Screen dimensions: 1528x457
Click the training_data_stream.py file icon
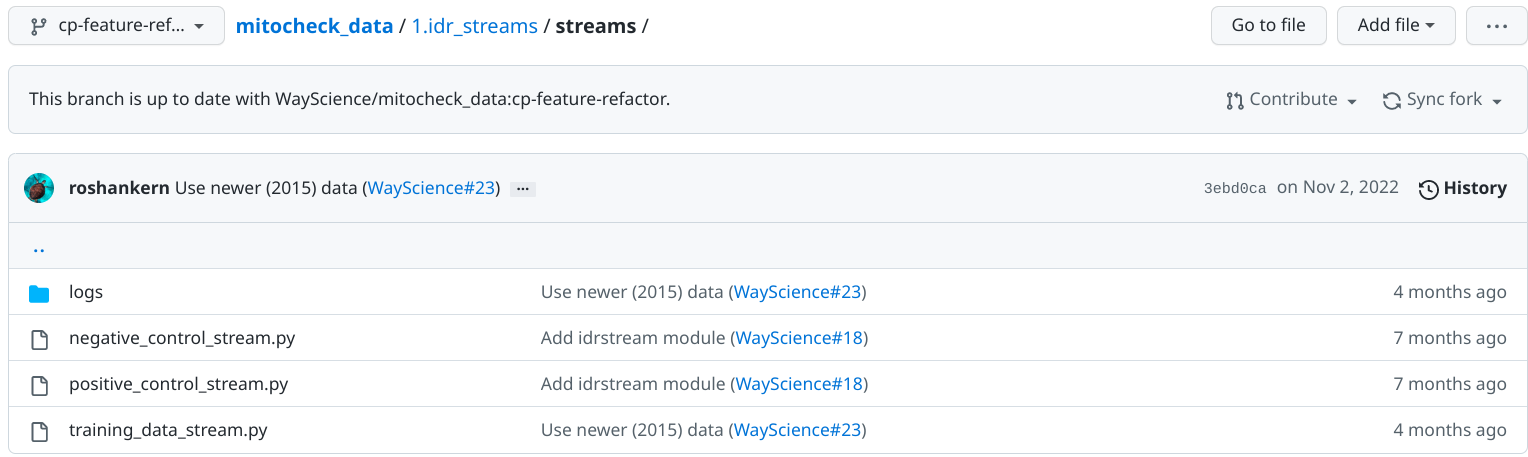click(39, 431)
